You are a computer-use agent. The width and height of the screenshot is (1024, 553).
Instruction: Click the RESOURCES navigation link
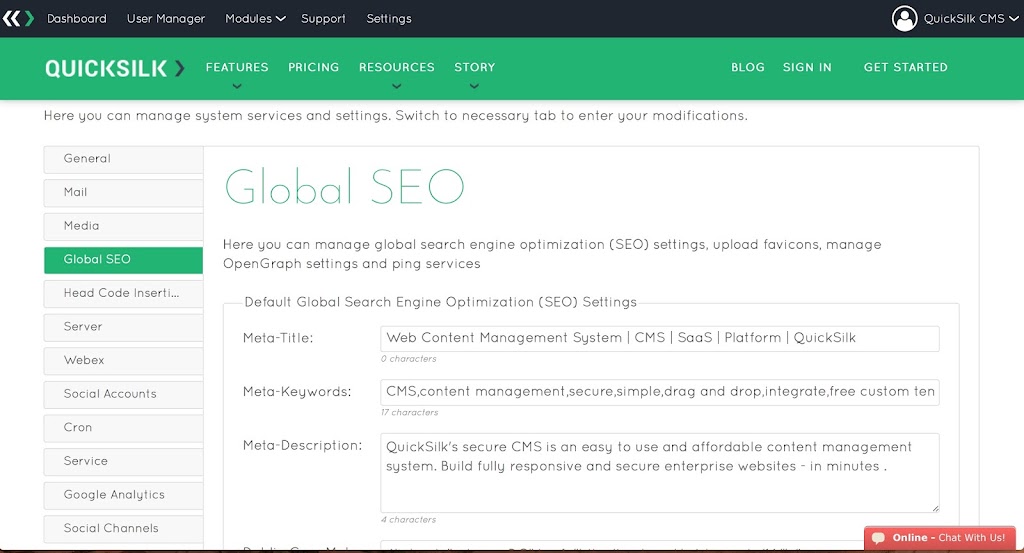tap(396, 67)
